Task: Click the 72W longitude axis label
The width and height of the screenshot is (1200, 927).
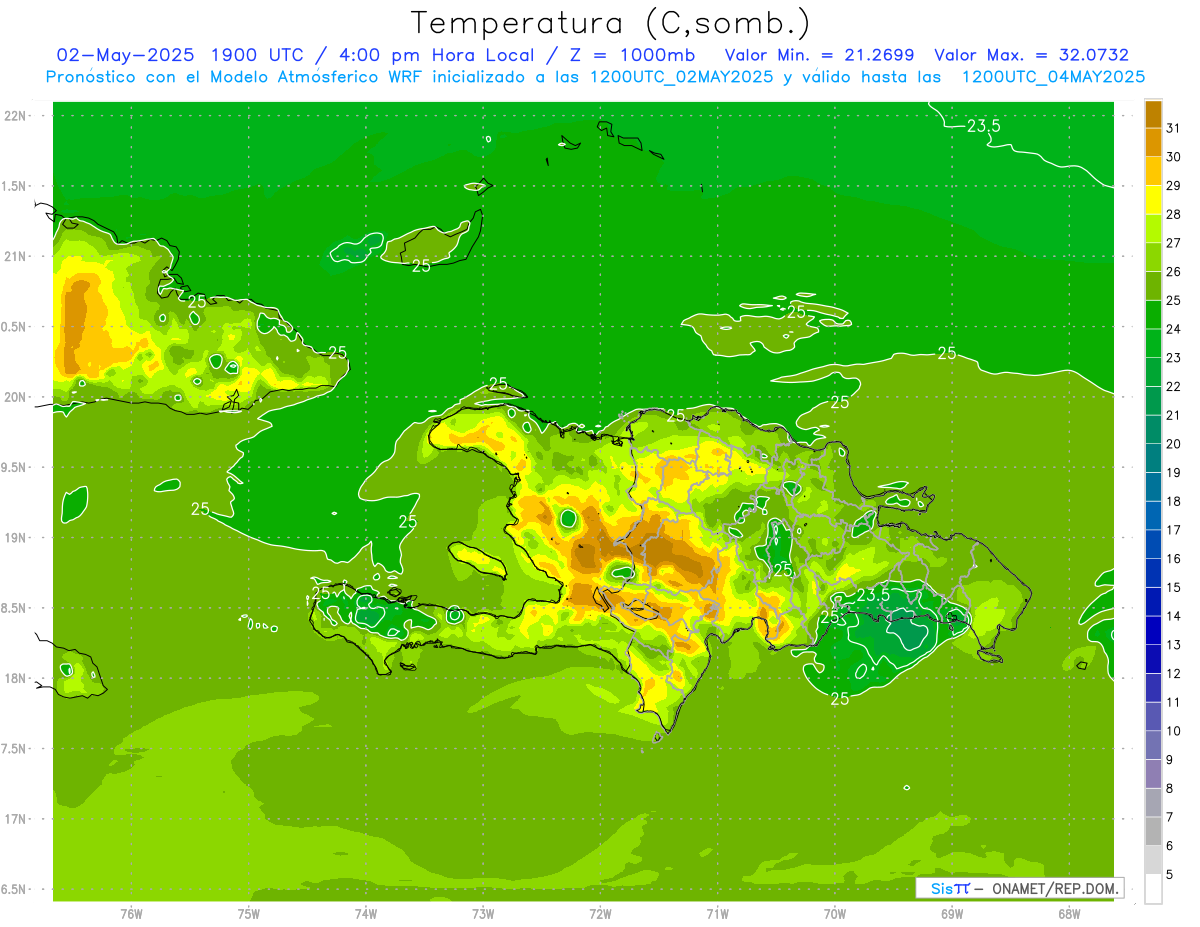Action: [x=600, y=914]
